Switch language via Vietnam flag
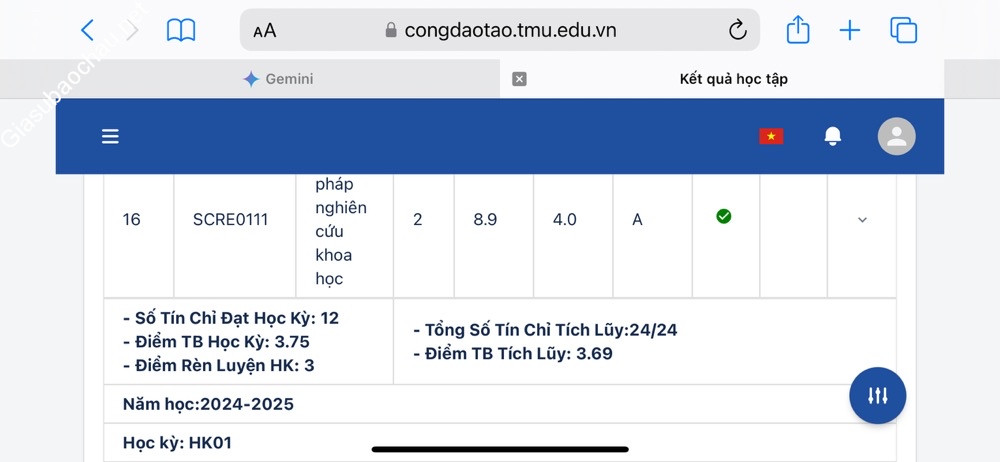The width and height of the screenshot is (1000, 462). pyautogui.click(x=771, y=137)
